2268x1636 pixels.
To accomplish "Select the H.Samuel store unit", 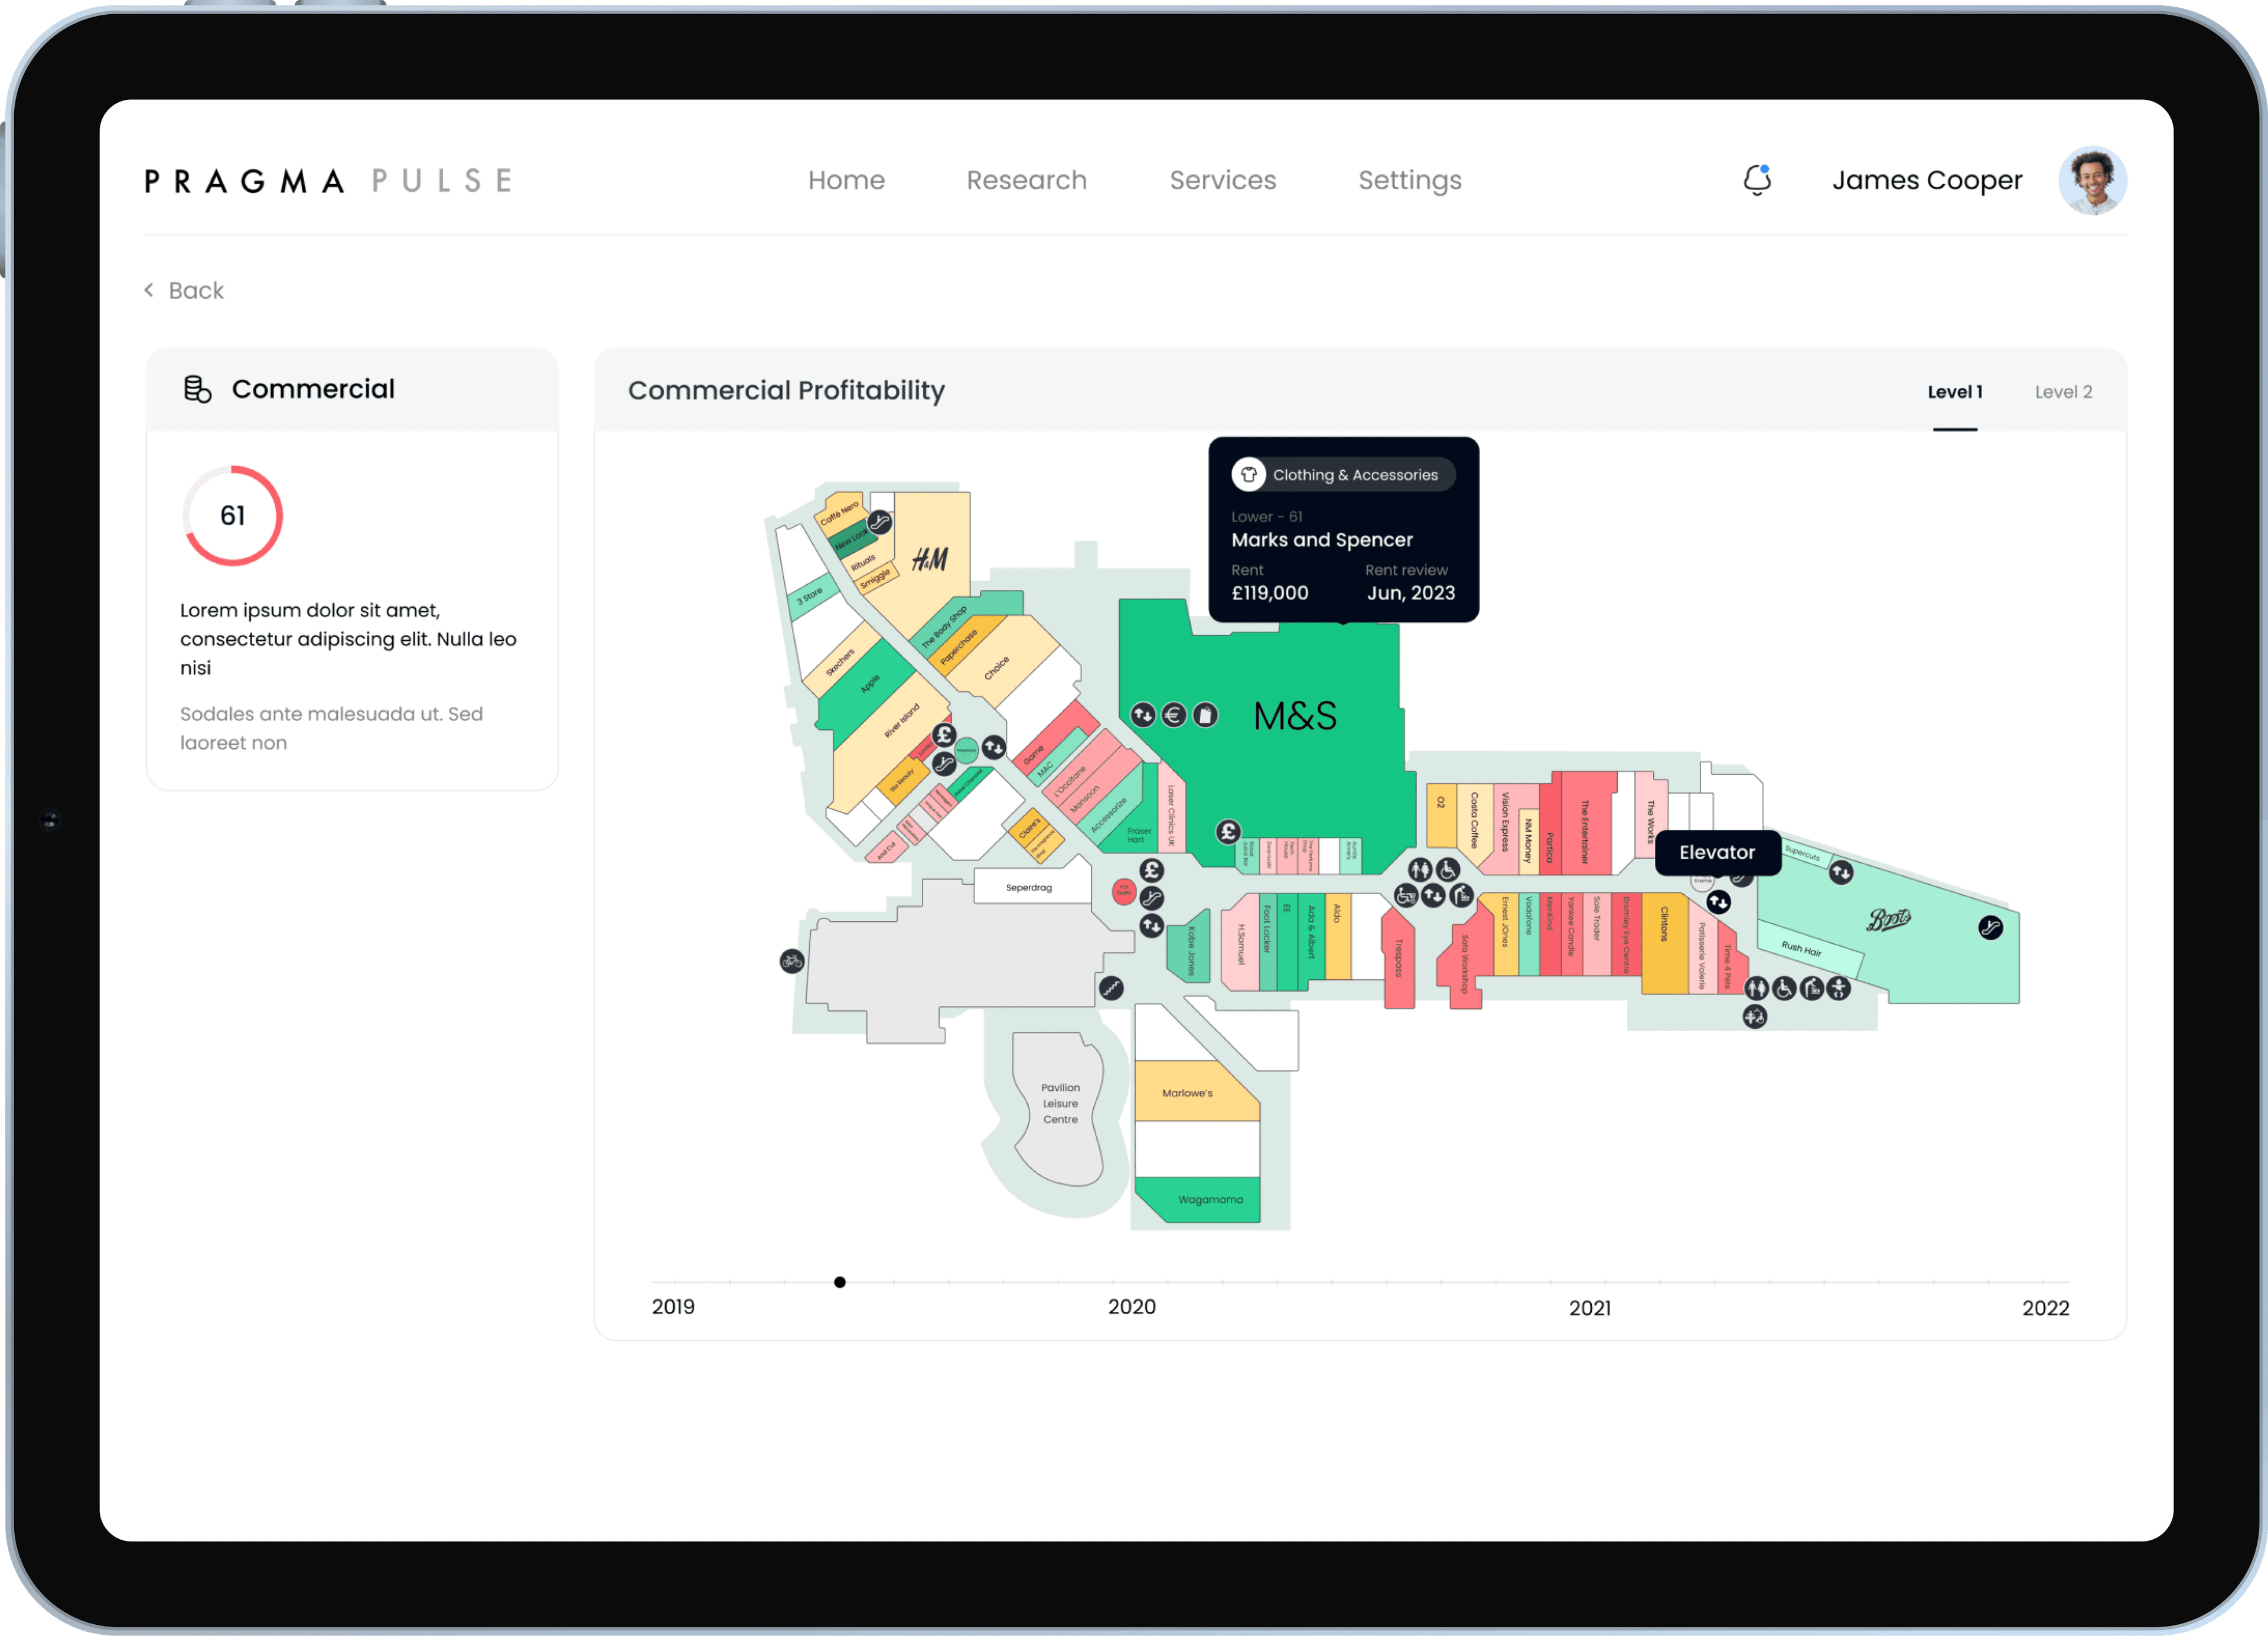I will click(1241, 942).
